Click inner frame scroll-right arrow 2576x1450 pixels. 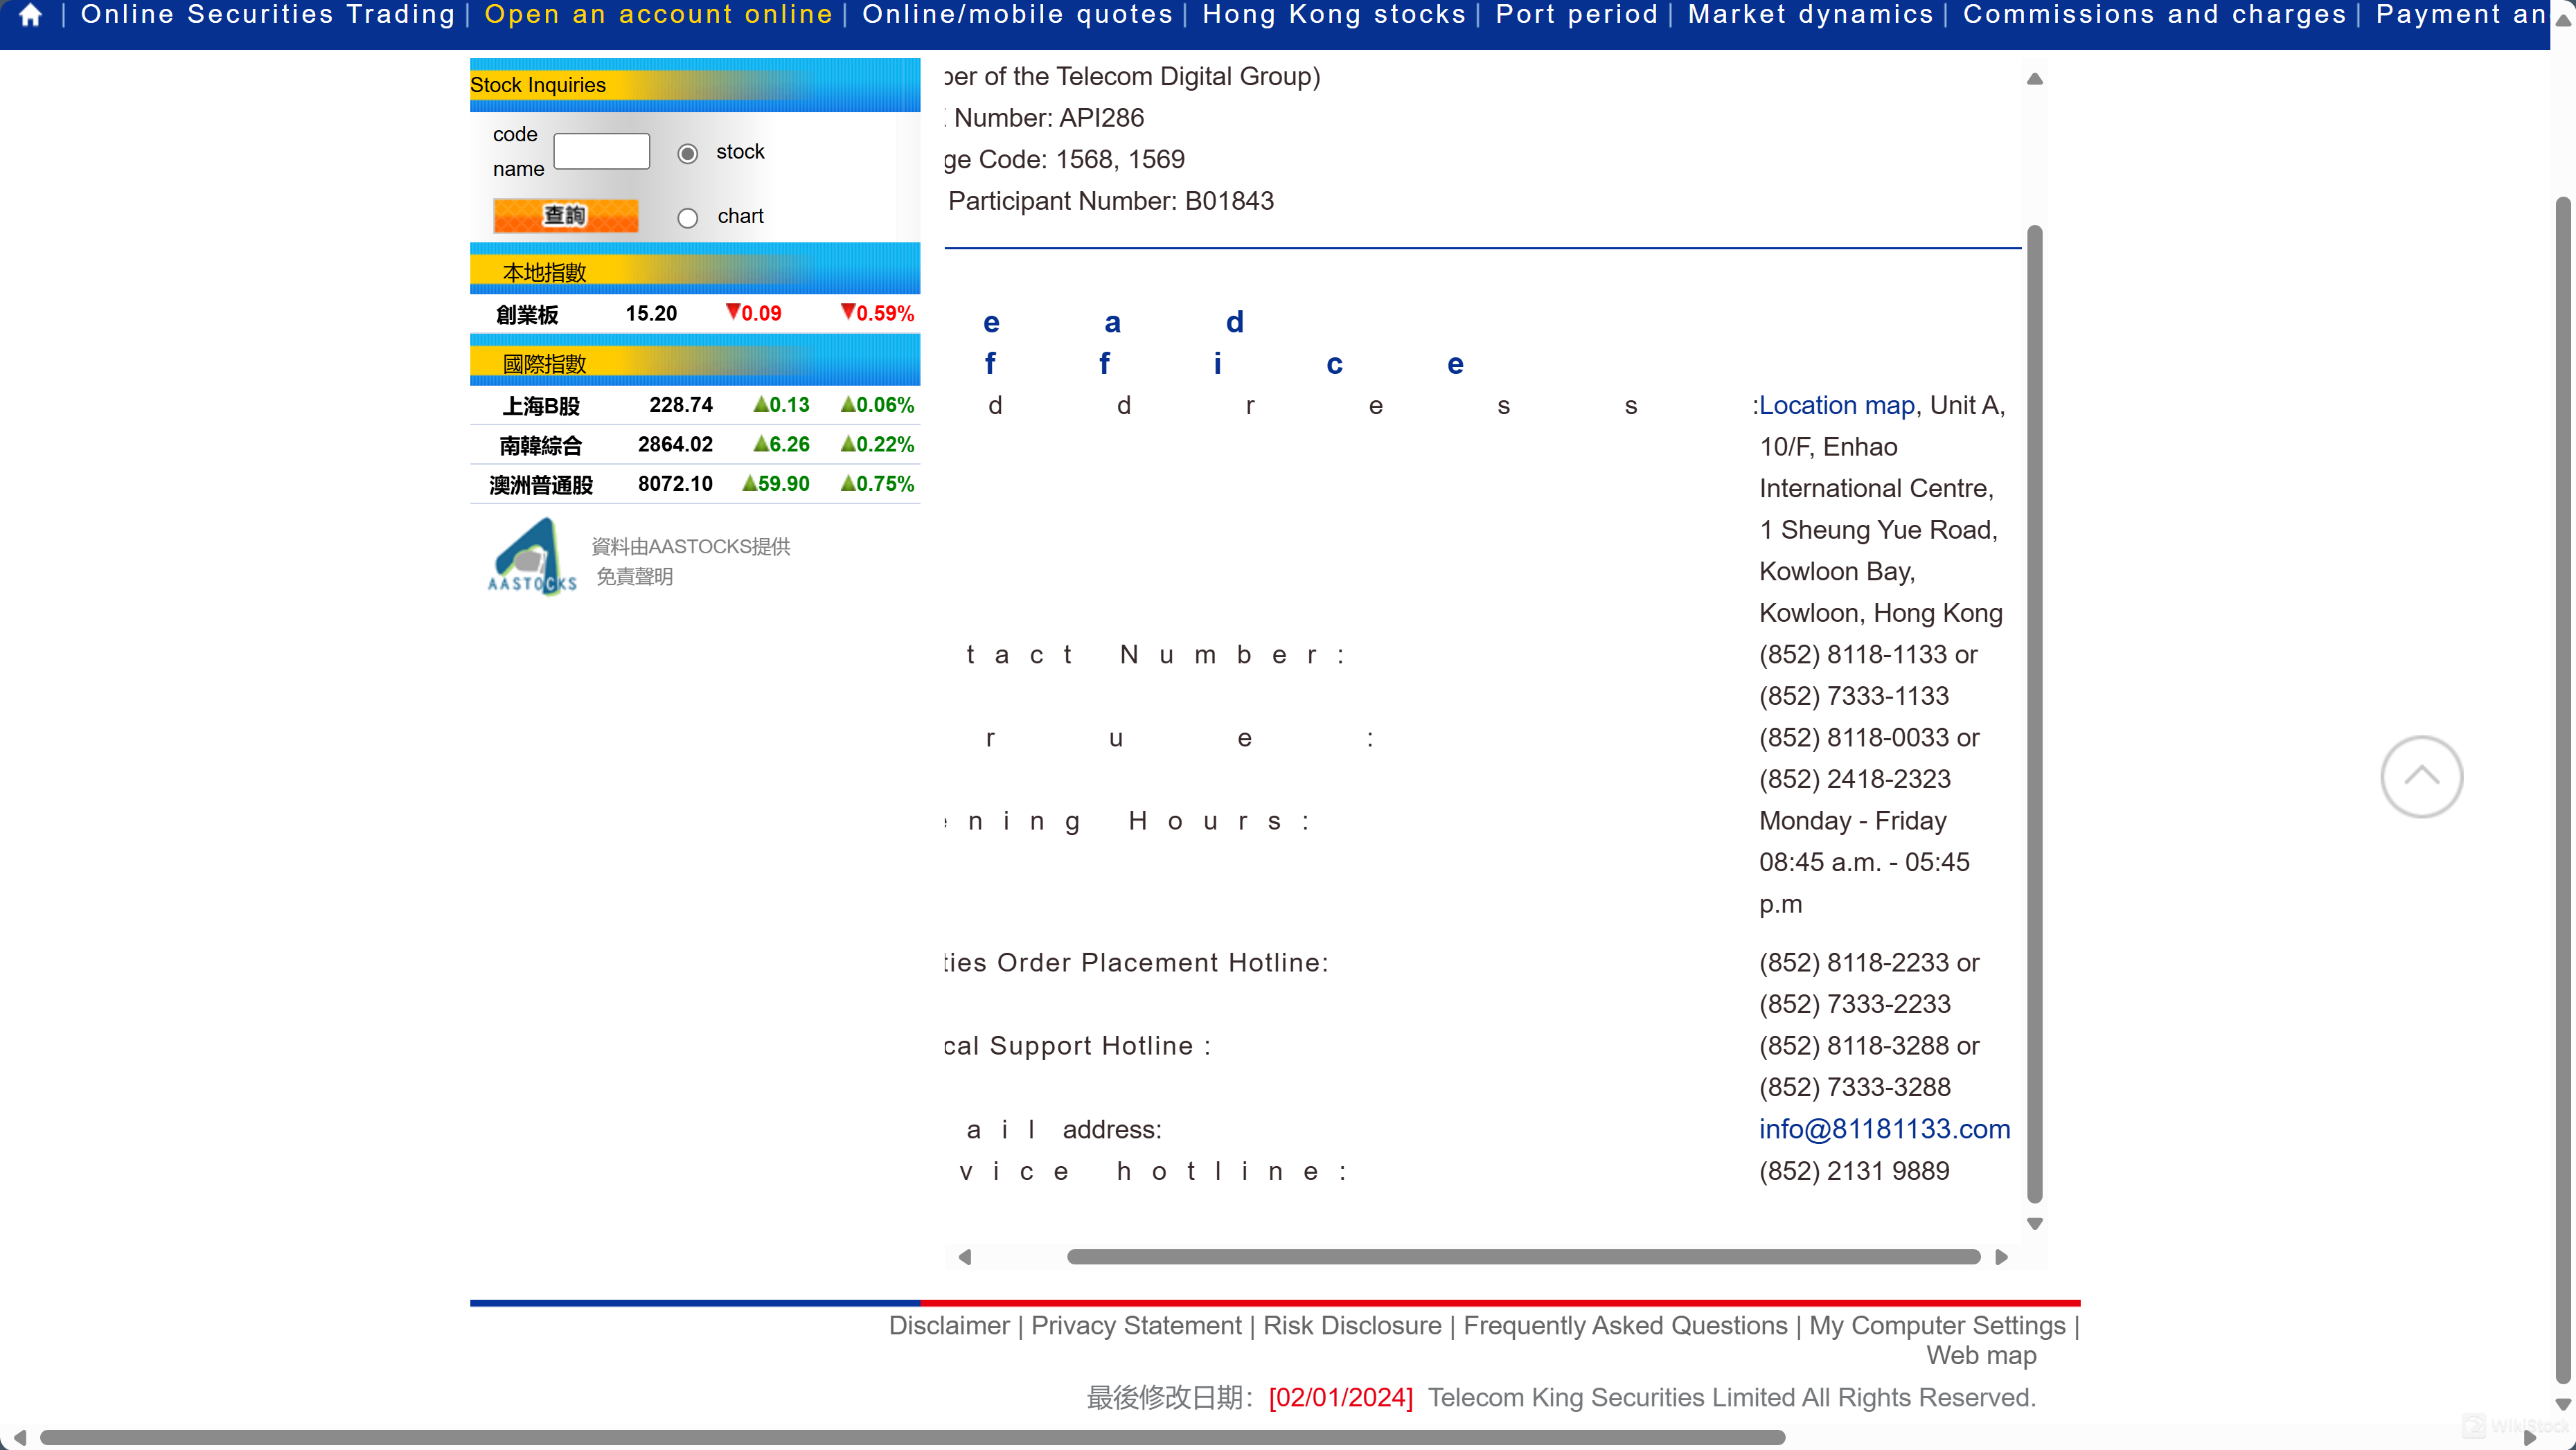2001,1257
